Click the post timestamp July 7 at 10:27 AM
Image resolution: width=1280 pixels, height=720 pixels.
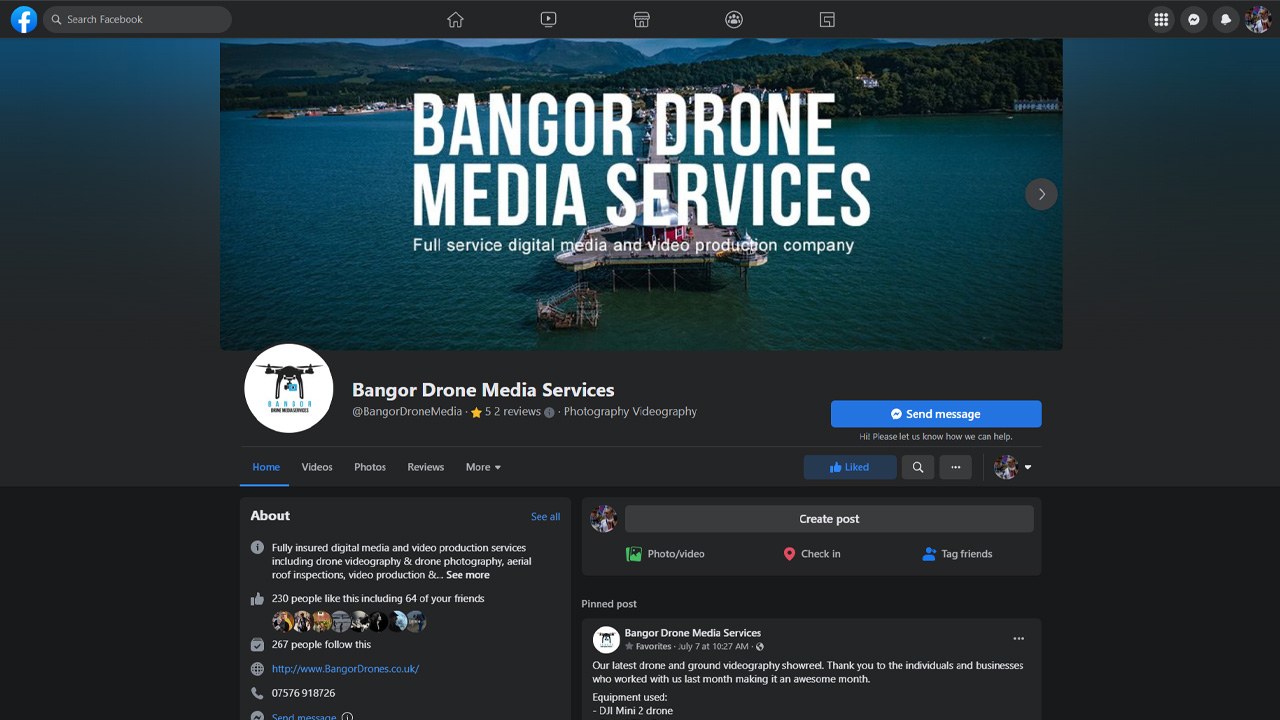click(x=713, y=647)
